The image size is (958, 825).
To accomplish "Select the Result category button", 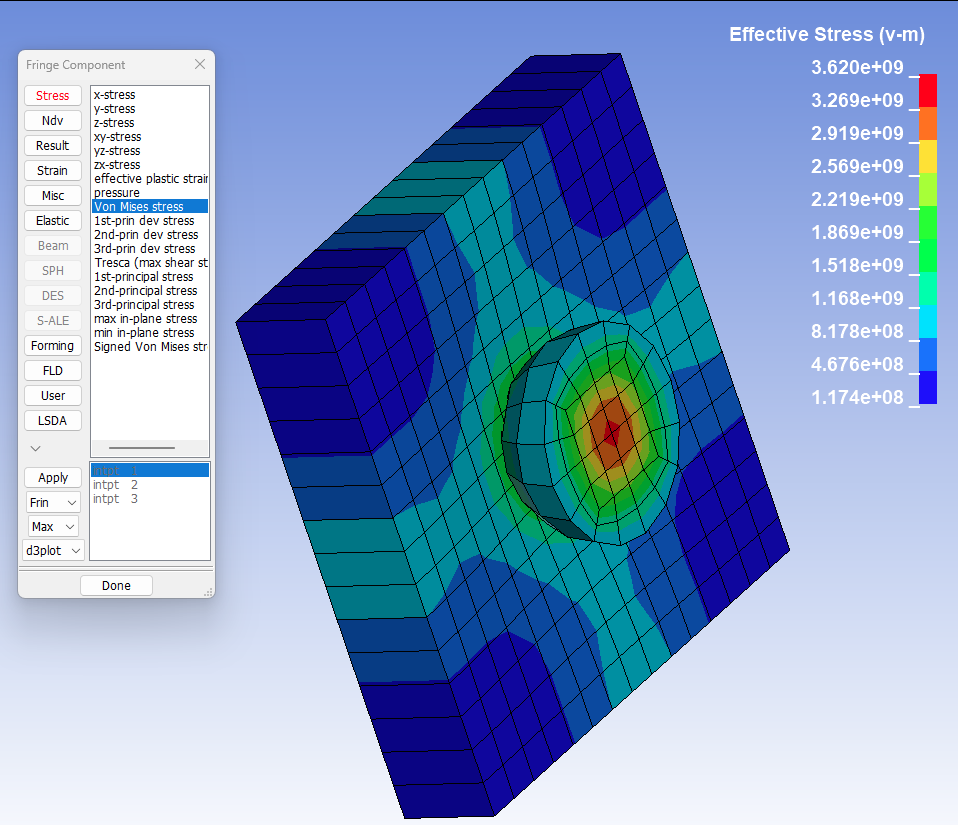I will [x=53, y=146].
